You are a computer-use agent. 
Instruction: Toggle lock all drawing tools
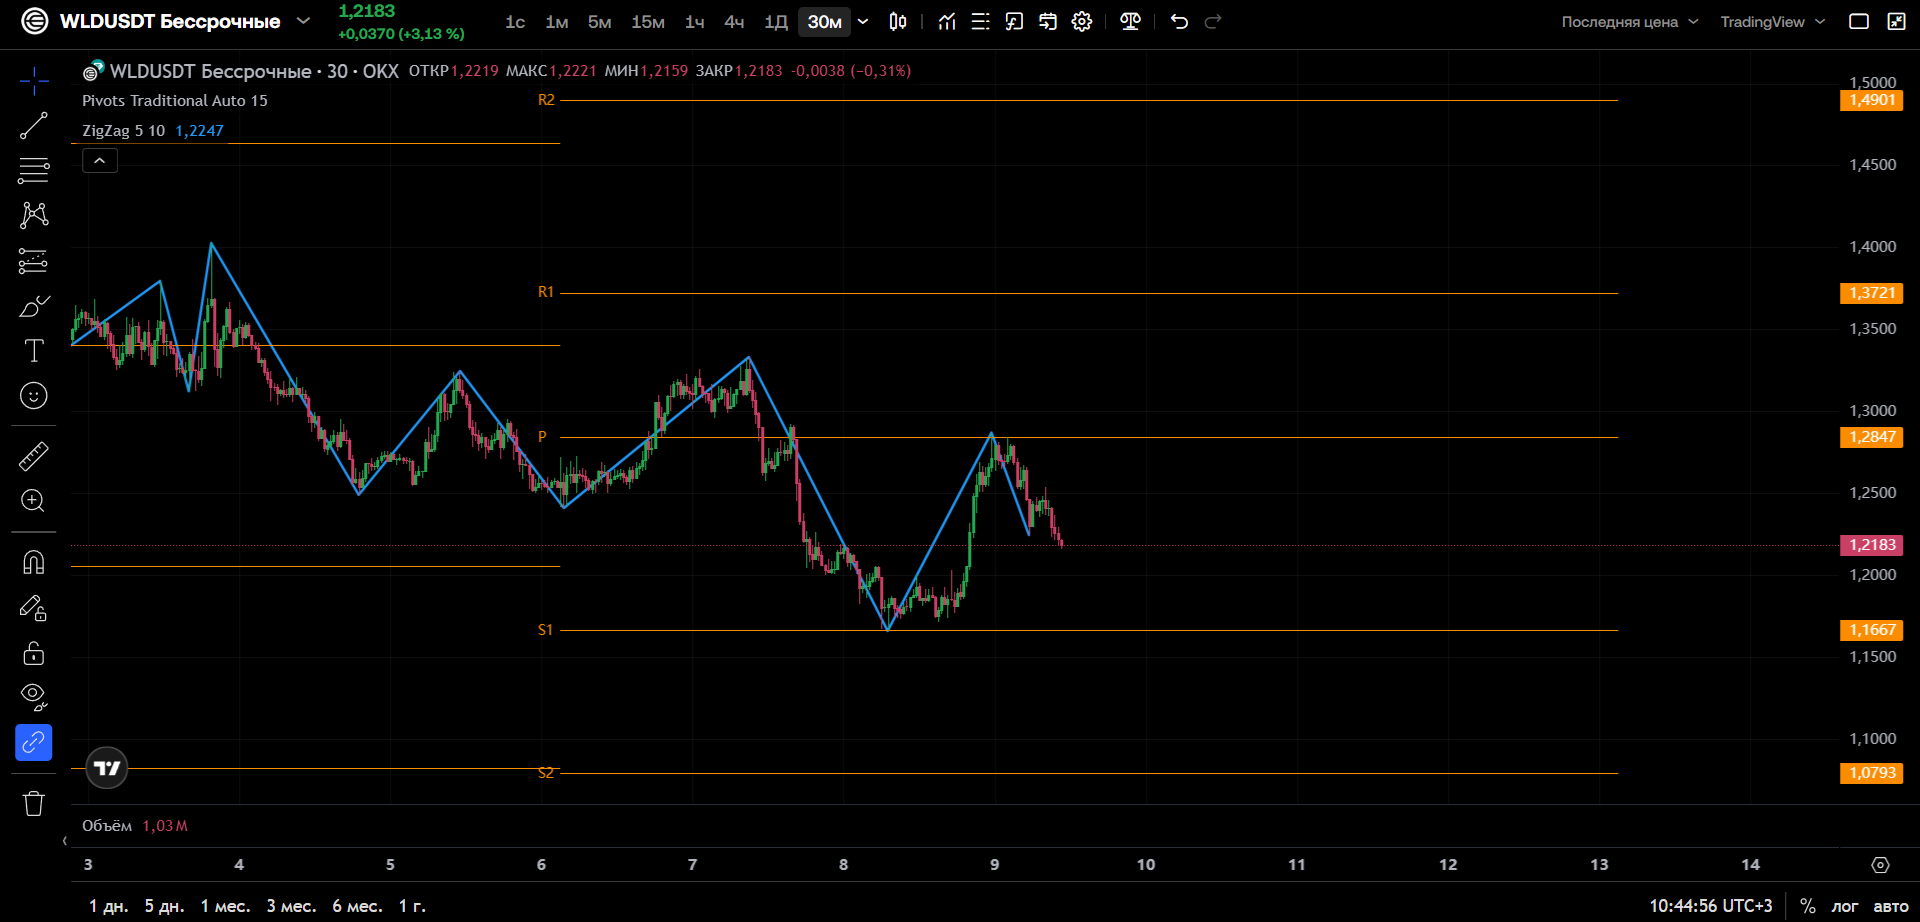[x=33, y=653]
